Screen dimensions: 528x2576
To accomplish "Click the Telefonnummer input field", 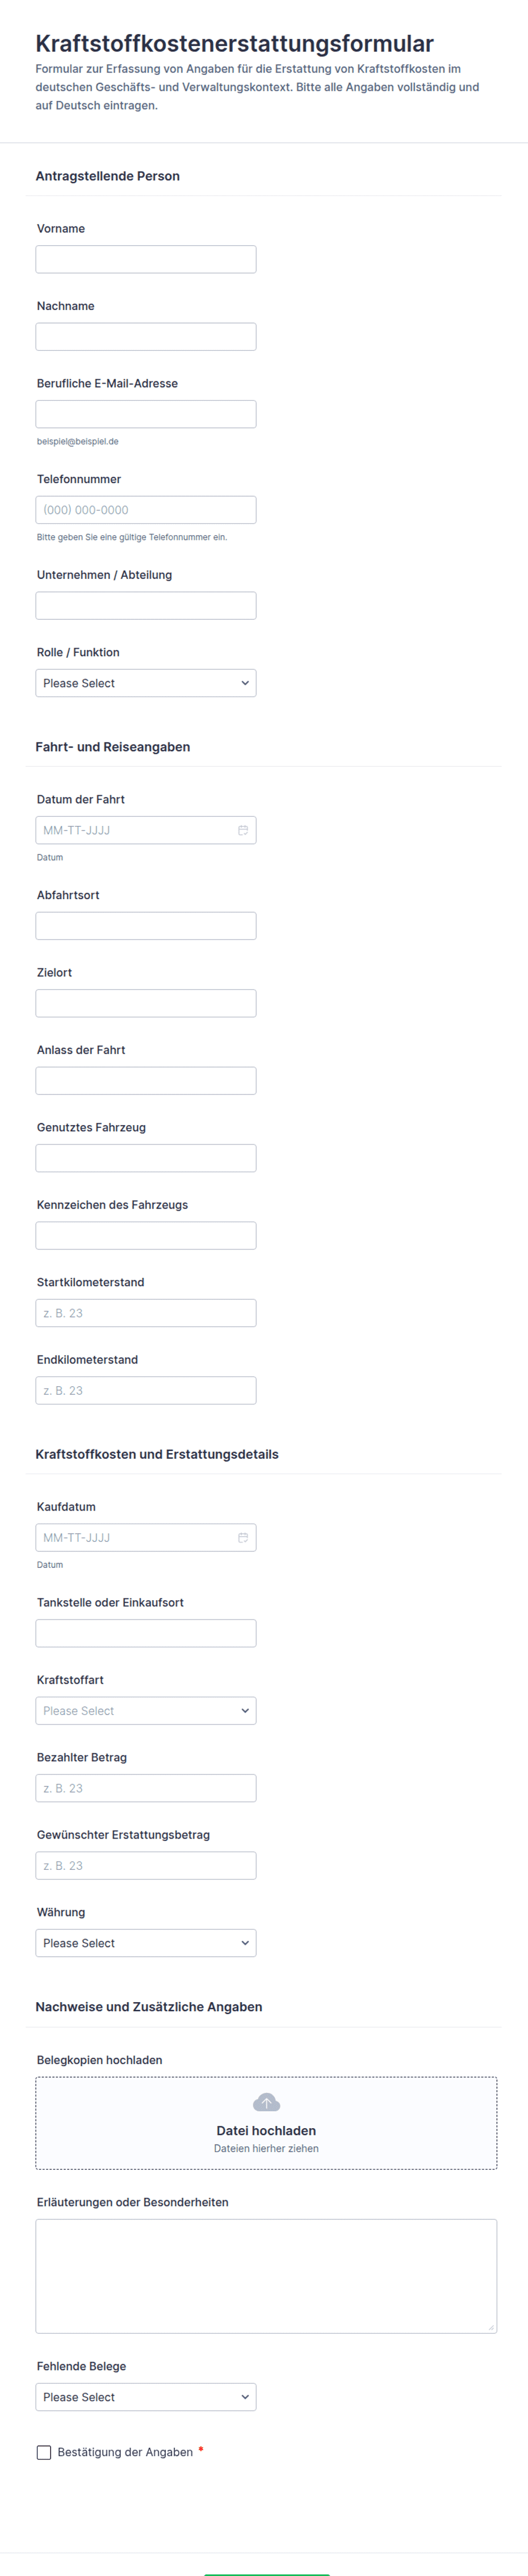I will pos(146,510).
